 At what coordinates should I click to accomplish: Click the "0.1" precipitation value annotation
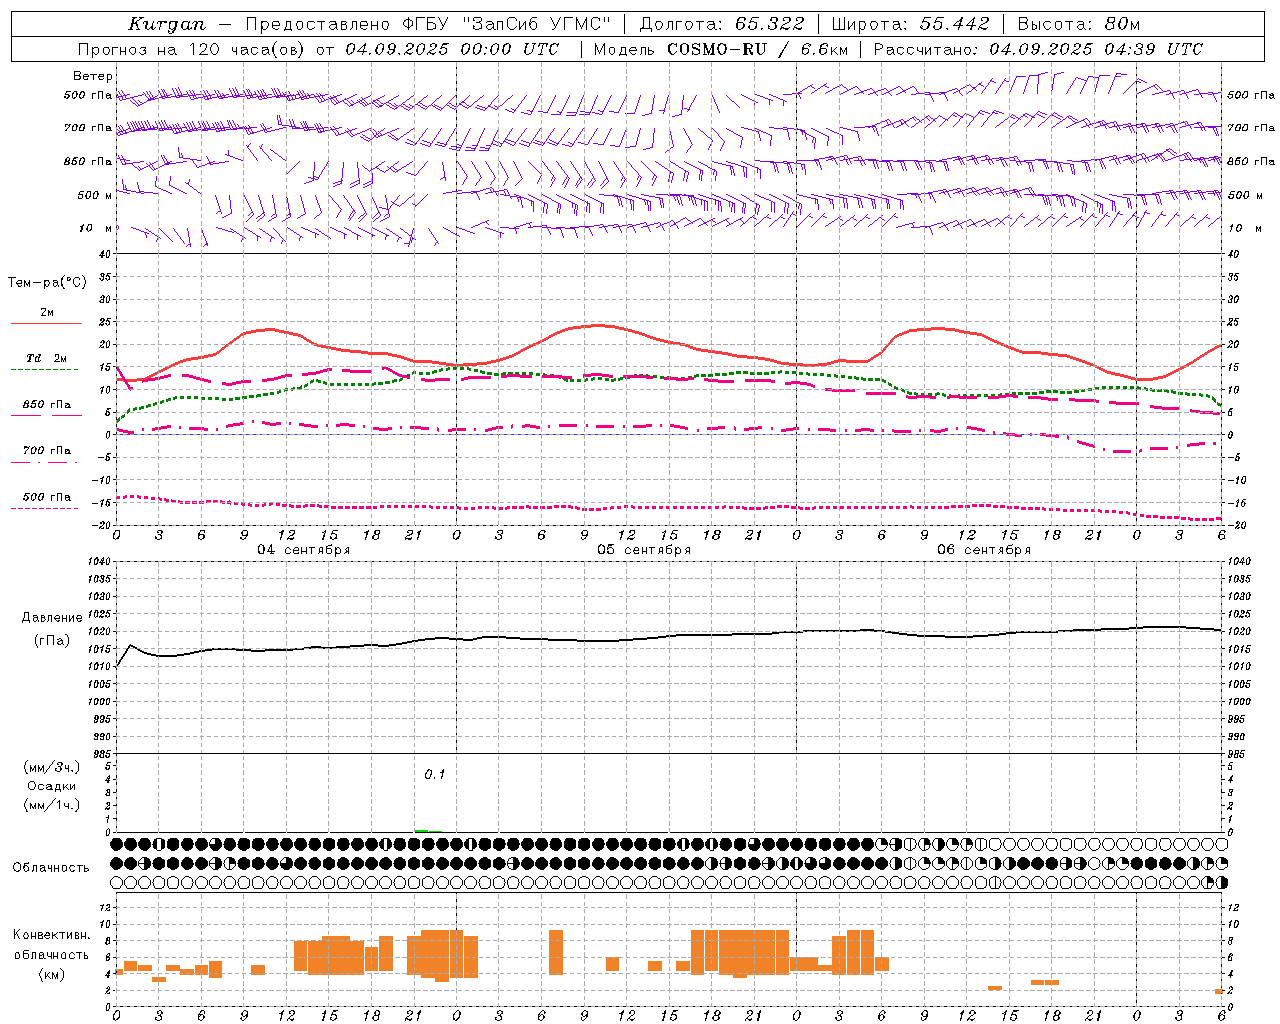434,774
